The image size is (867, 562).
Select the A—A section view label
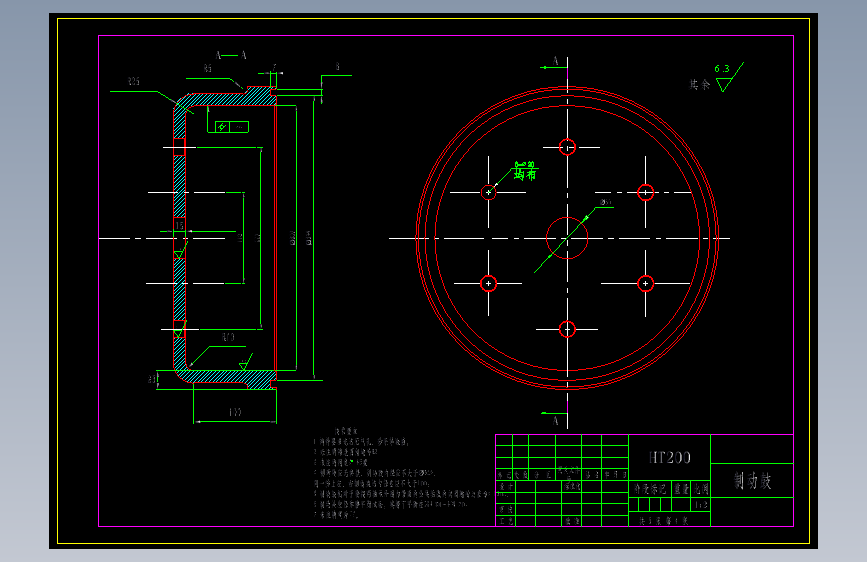(x=231, y=55)
